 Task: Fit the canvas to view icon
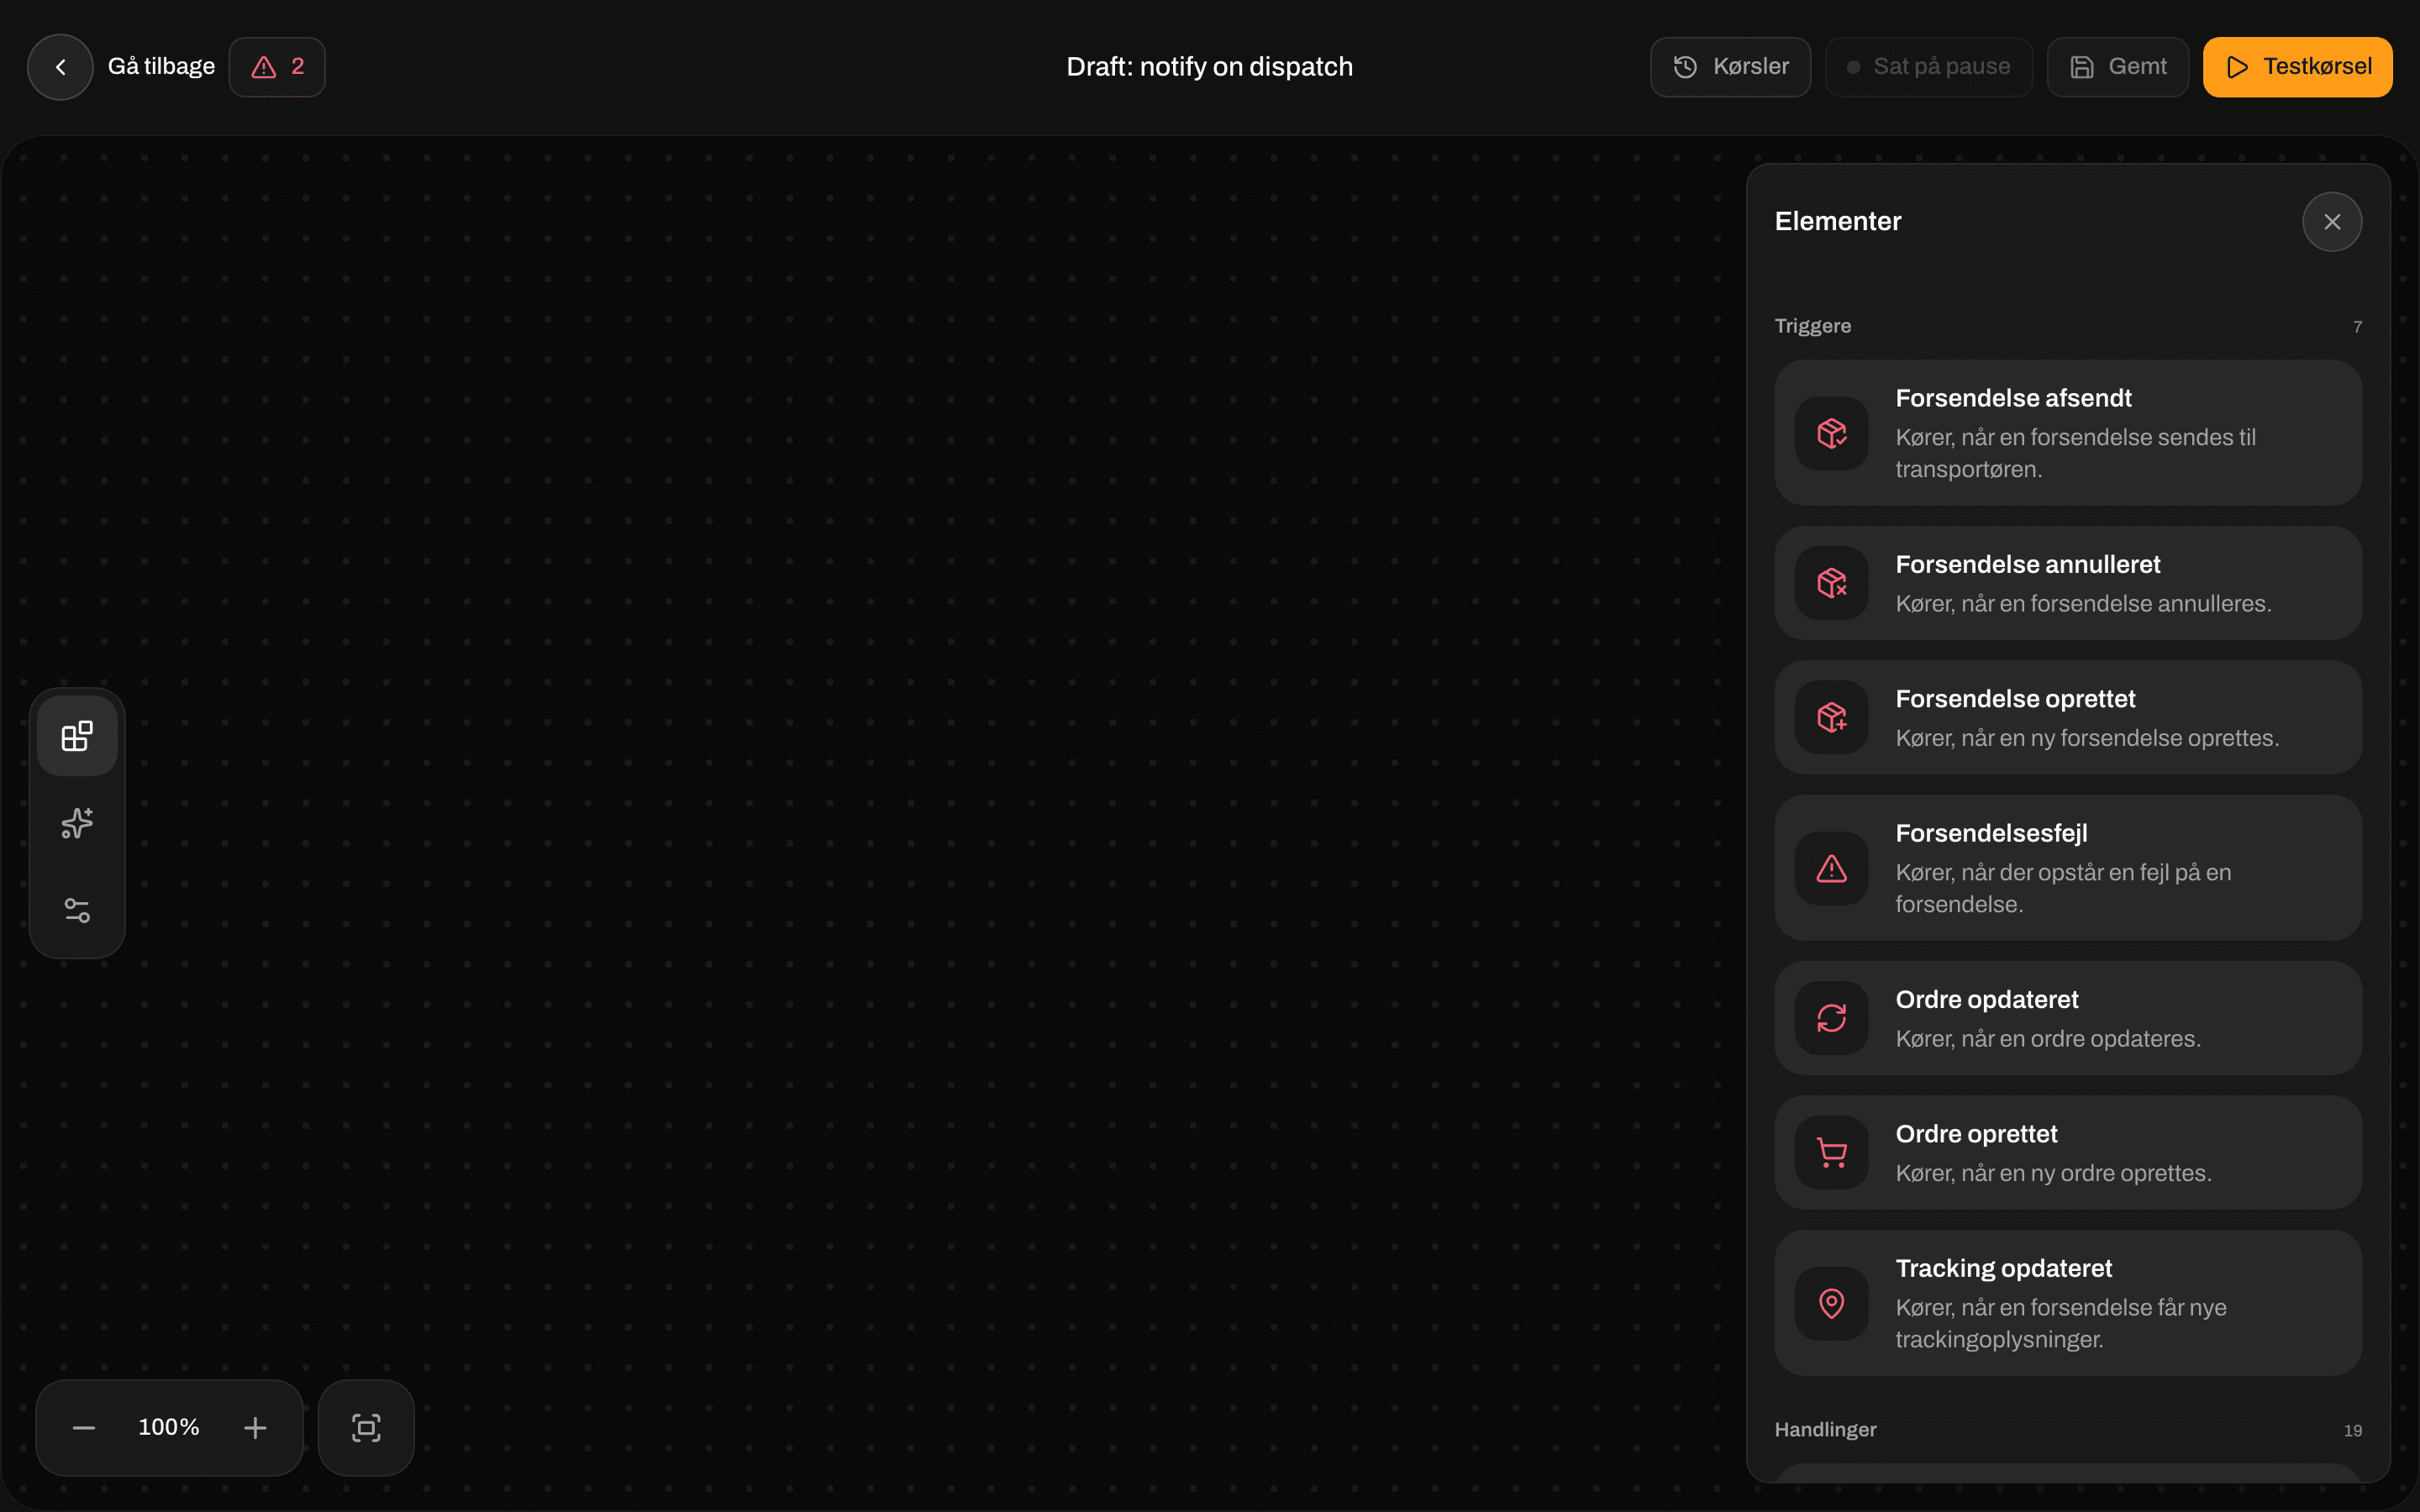click(x=366, y=1427)
